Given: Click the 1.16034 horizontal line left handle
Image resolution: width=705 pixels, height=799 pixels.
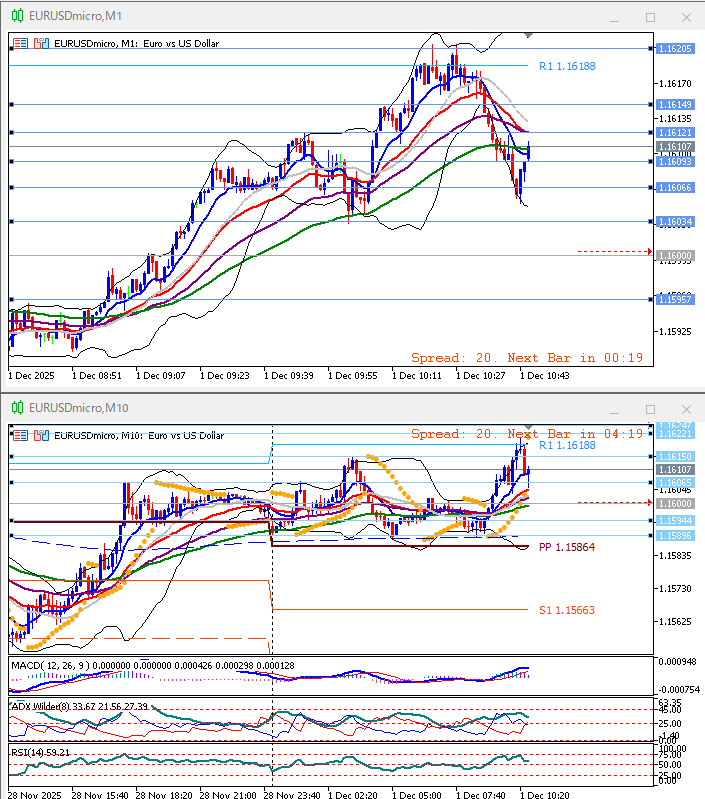Looking at the screenshot, I should click(10, 221).
